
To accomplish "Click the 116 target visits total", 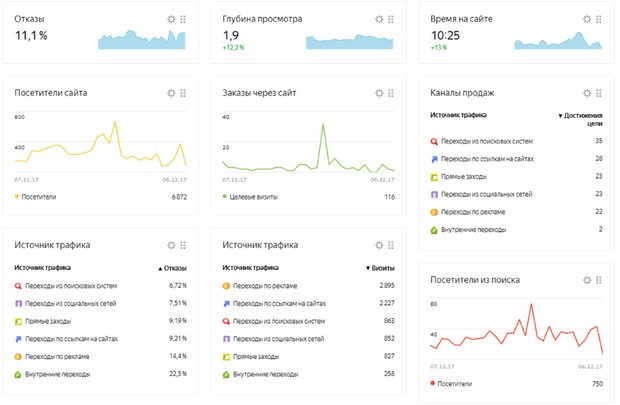I will (x=389, y=197).
